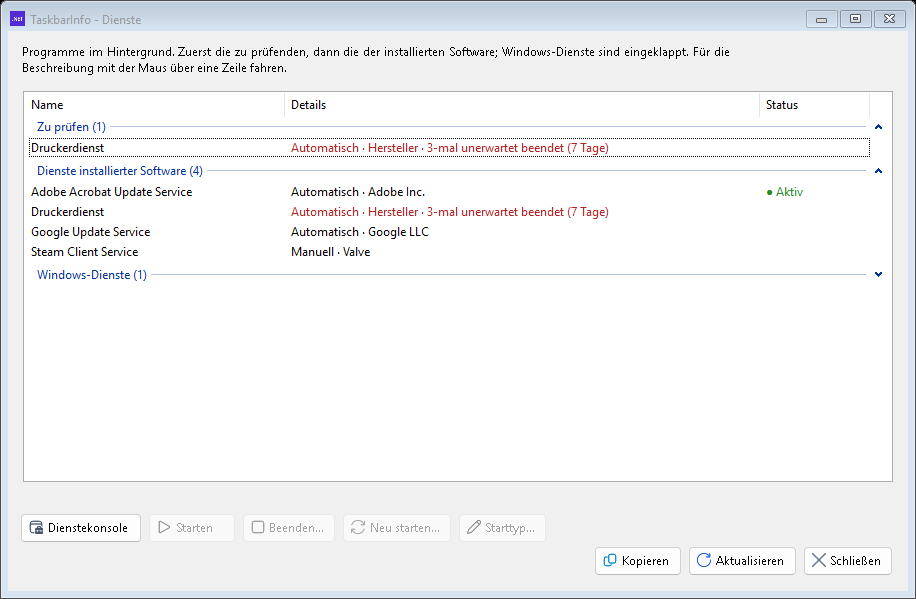Select 'Adobe Acrobat Update Service' row
Image resolution: width=916 pixels, height=599 pixels.
pos(449,192)
